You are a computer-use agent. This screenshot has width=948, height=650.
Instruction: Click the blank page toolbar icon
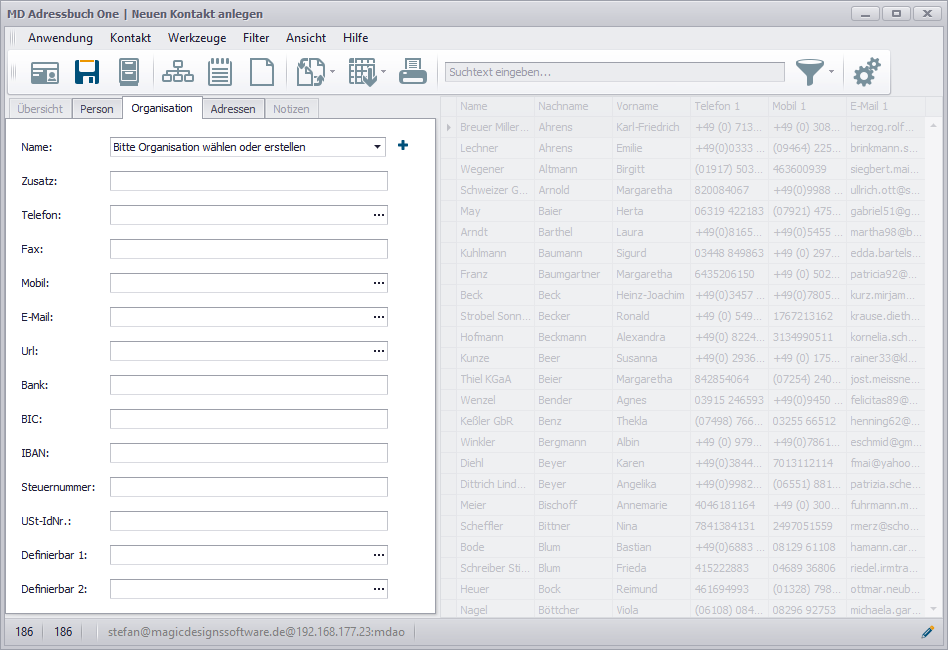point(261,72)
